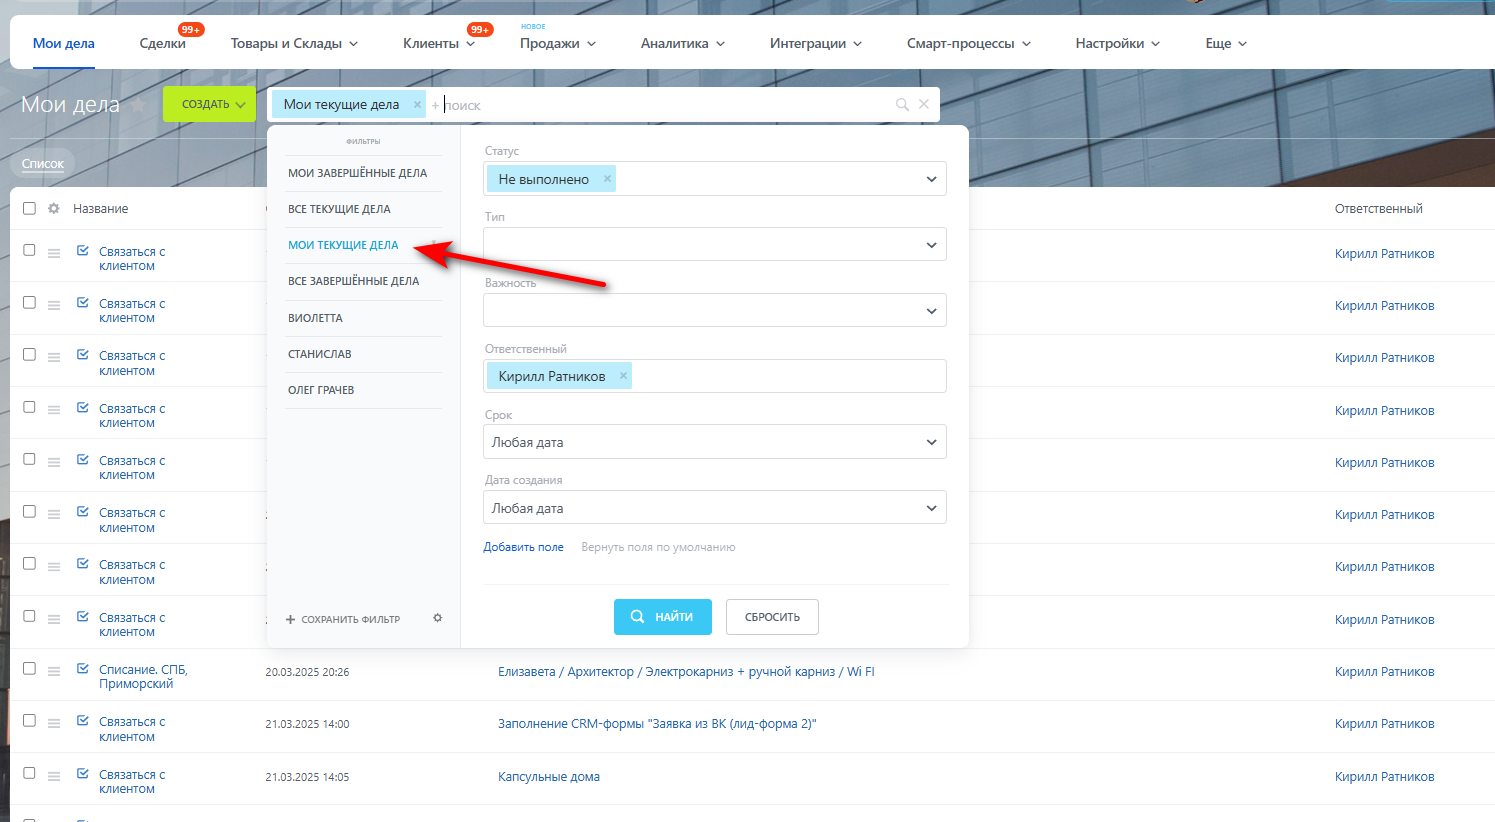Click the 'Добавить поле' link
The width and height of the screenshot is (1495, 822).
point(523,547)
